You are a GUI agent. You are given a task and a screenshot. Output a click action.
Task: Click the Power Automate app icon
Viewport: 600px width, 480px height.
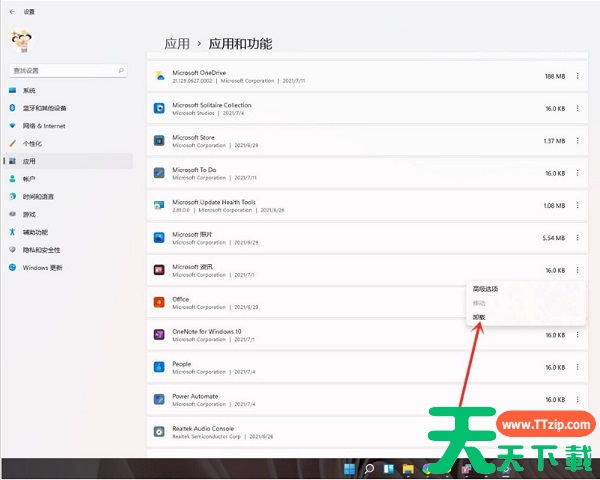tap(159, 400)
